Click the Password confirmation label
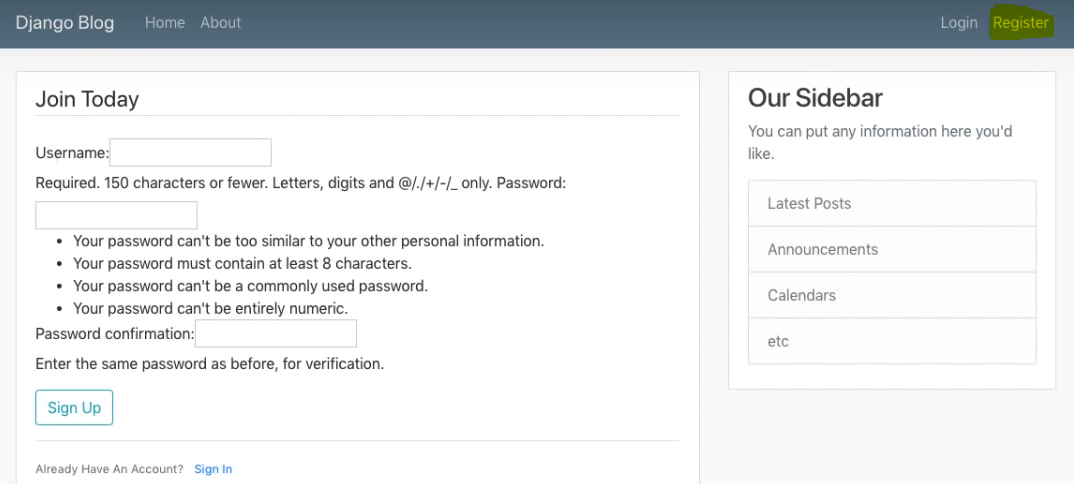The width and height of the screenshot is (1074, 484). 114,334
